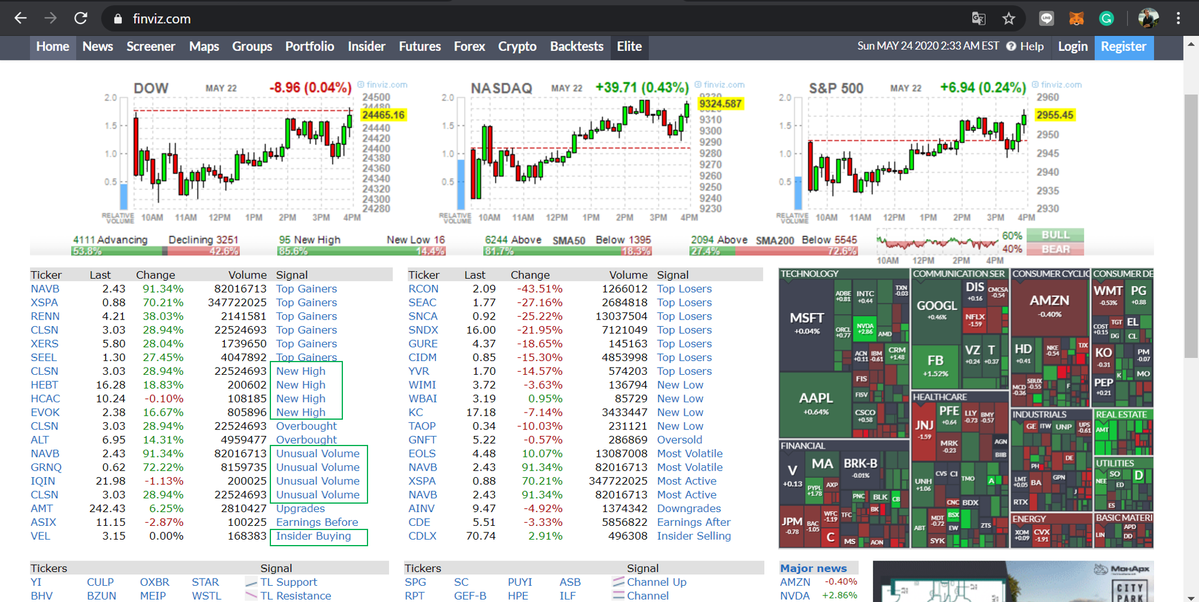Image resolution: width=1199 pixels, height=602 pixels.
Task: Click the Help question mark icon
Action: [x=1011, y=47]
